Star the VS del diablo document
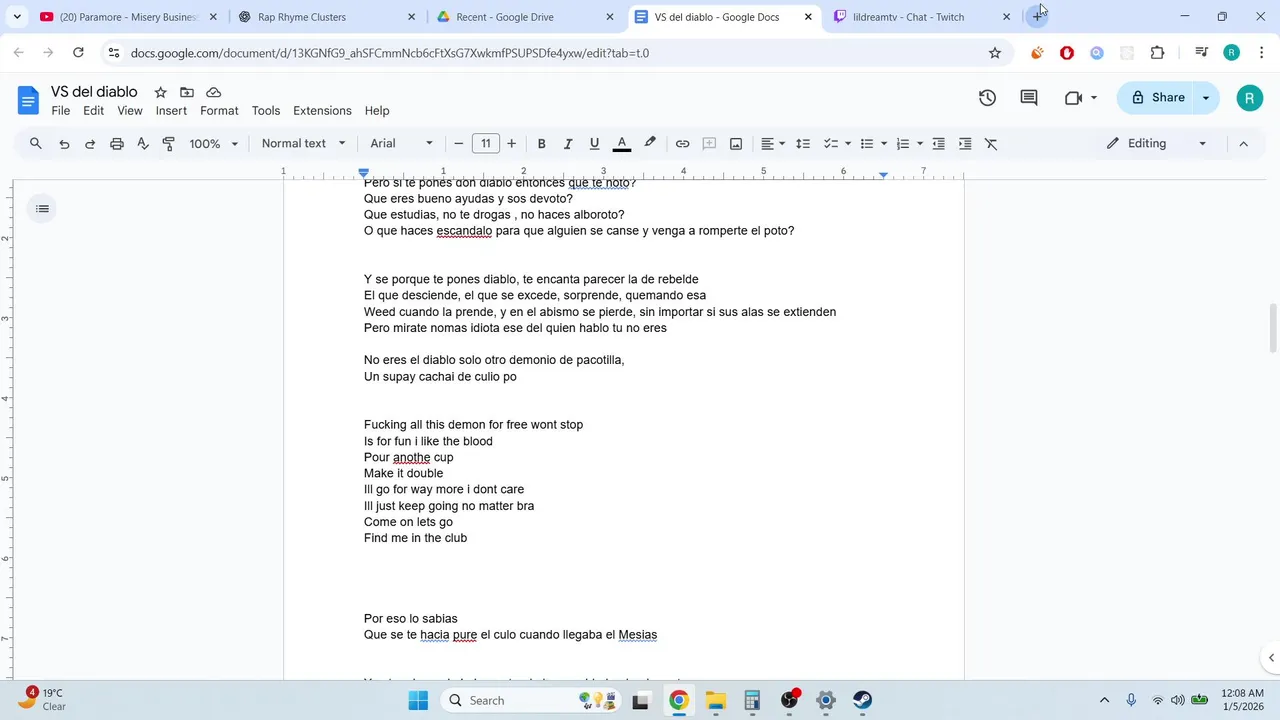The width and height of the screenshot is (1280, 720). click(160, 92)
